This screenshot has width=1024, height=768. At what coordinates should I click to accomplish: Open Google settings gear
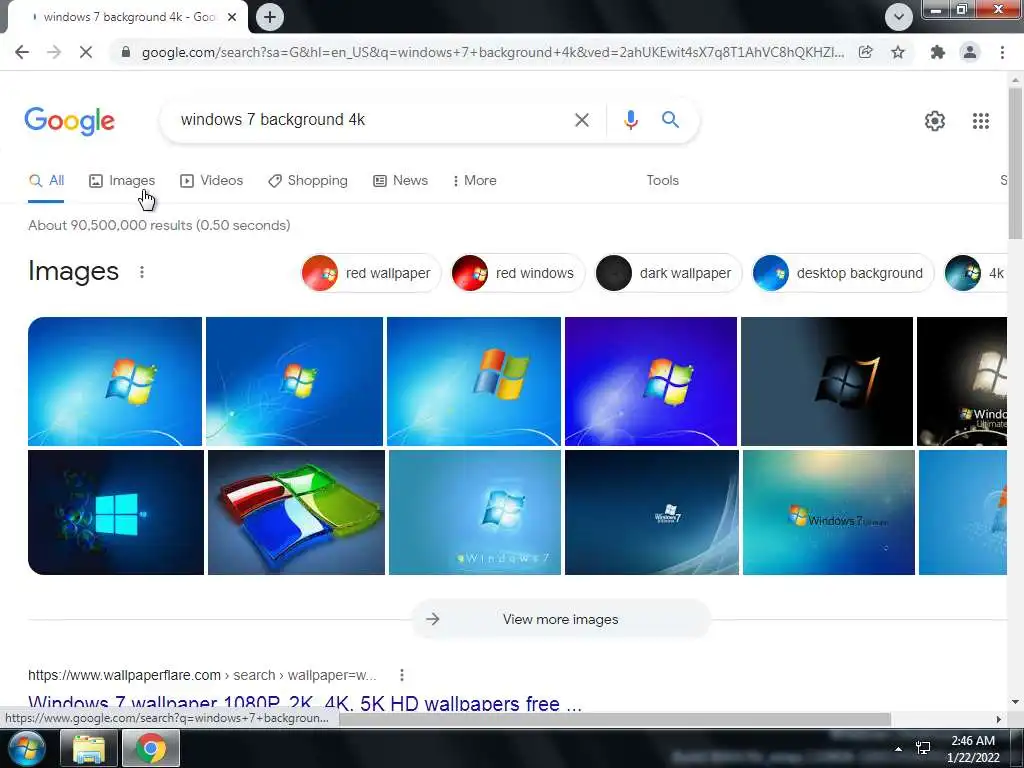935,121
